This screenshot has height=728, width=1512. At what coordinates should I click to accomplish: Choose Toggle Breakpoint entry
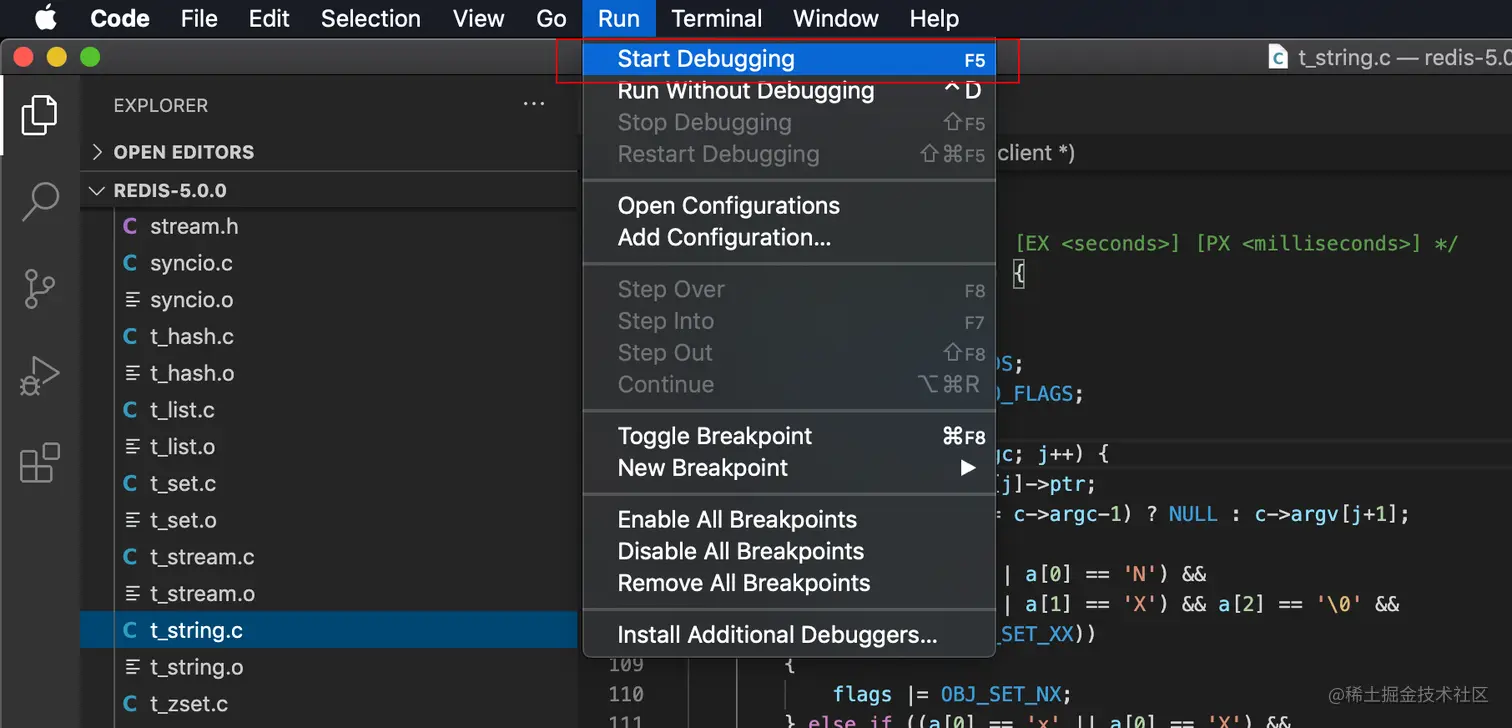coord(789,436)
